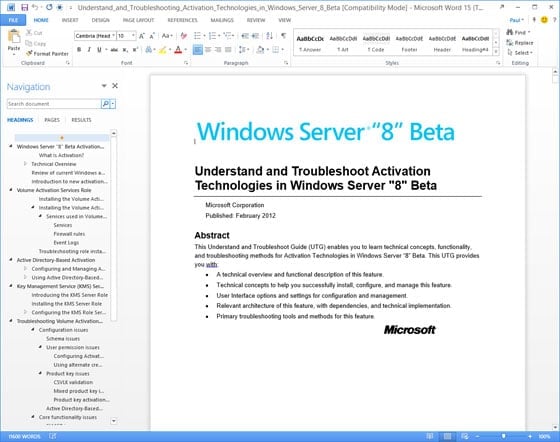The image size is (560, 442).
Task: Click inside Search document field
Action: pos(54,104)
